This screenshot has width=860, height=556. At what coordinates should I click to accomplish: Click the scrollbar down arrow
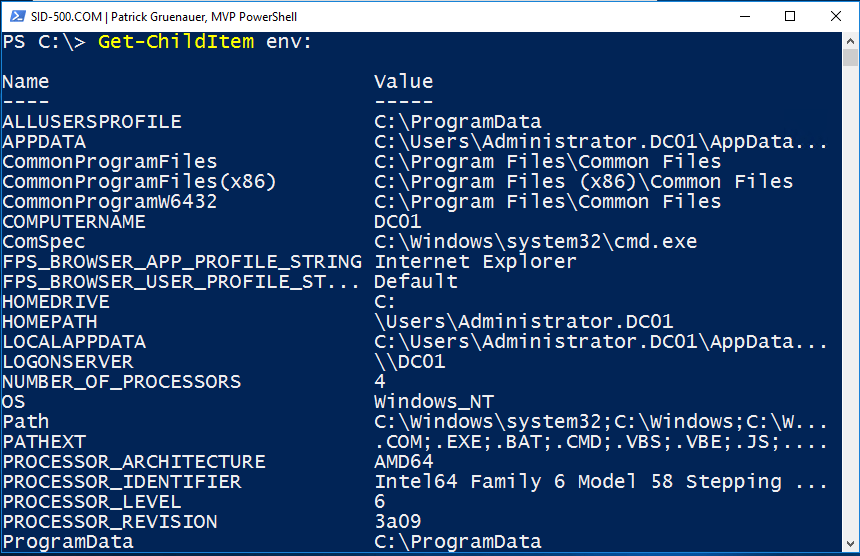click(x=850, y=546)
